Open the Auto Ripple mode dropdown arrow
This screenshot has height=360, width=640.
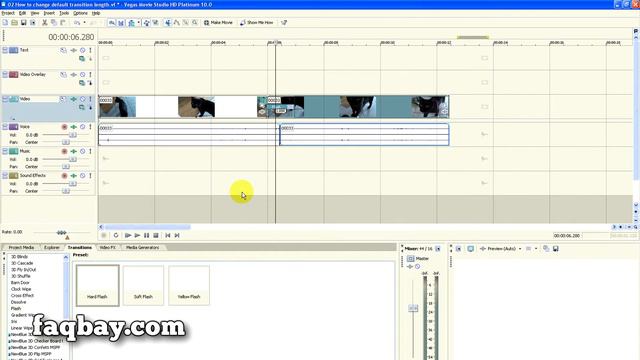(139, 23)
